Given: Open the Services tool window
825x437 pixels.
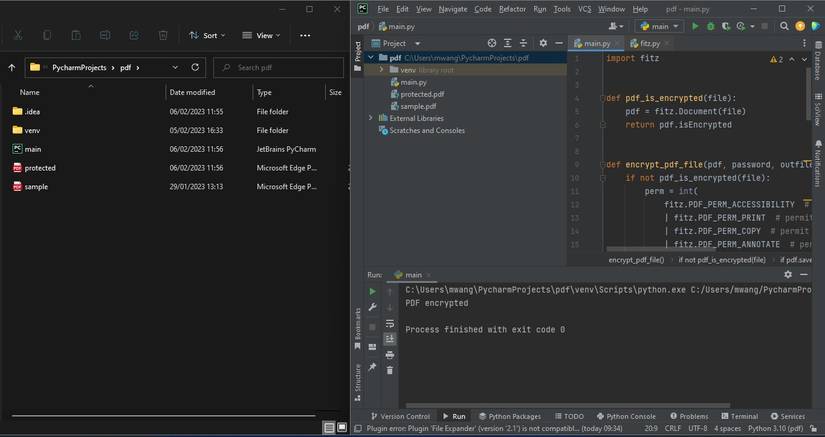Looking at the screenshot, I should click(788, 416).
